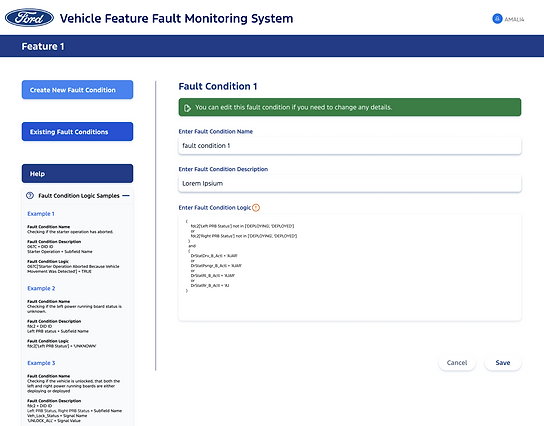Open the AMALI4 user profile avatar
The image size is (544, 426).
(x=497, y=19)
